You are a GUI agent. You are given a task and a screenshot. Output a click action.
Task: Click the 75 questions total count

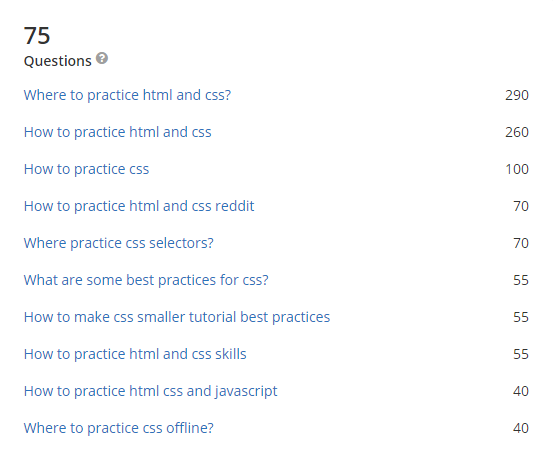[x=37, y=36]
